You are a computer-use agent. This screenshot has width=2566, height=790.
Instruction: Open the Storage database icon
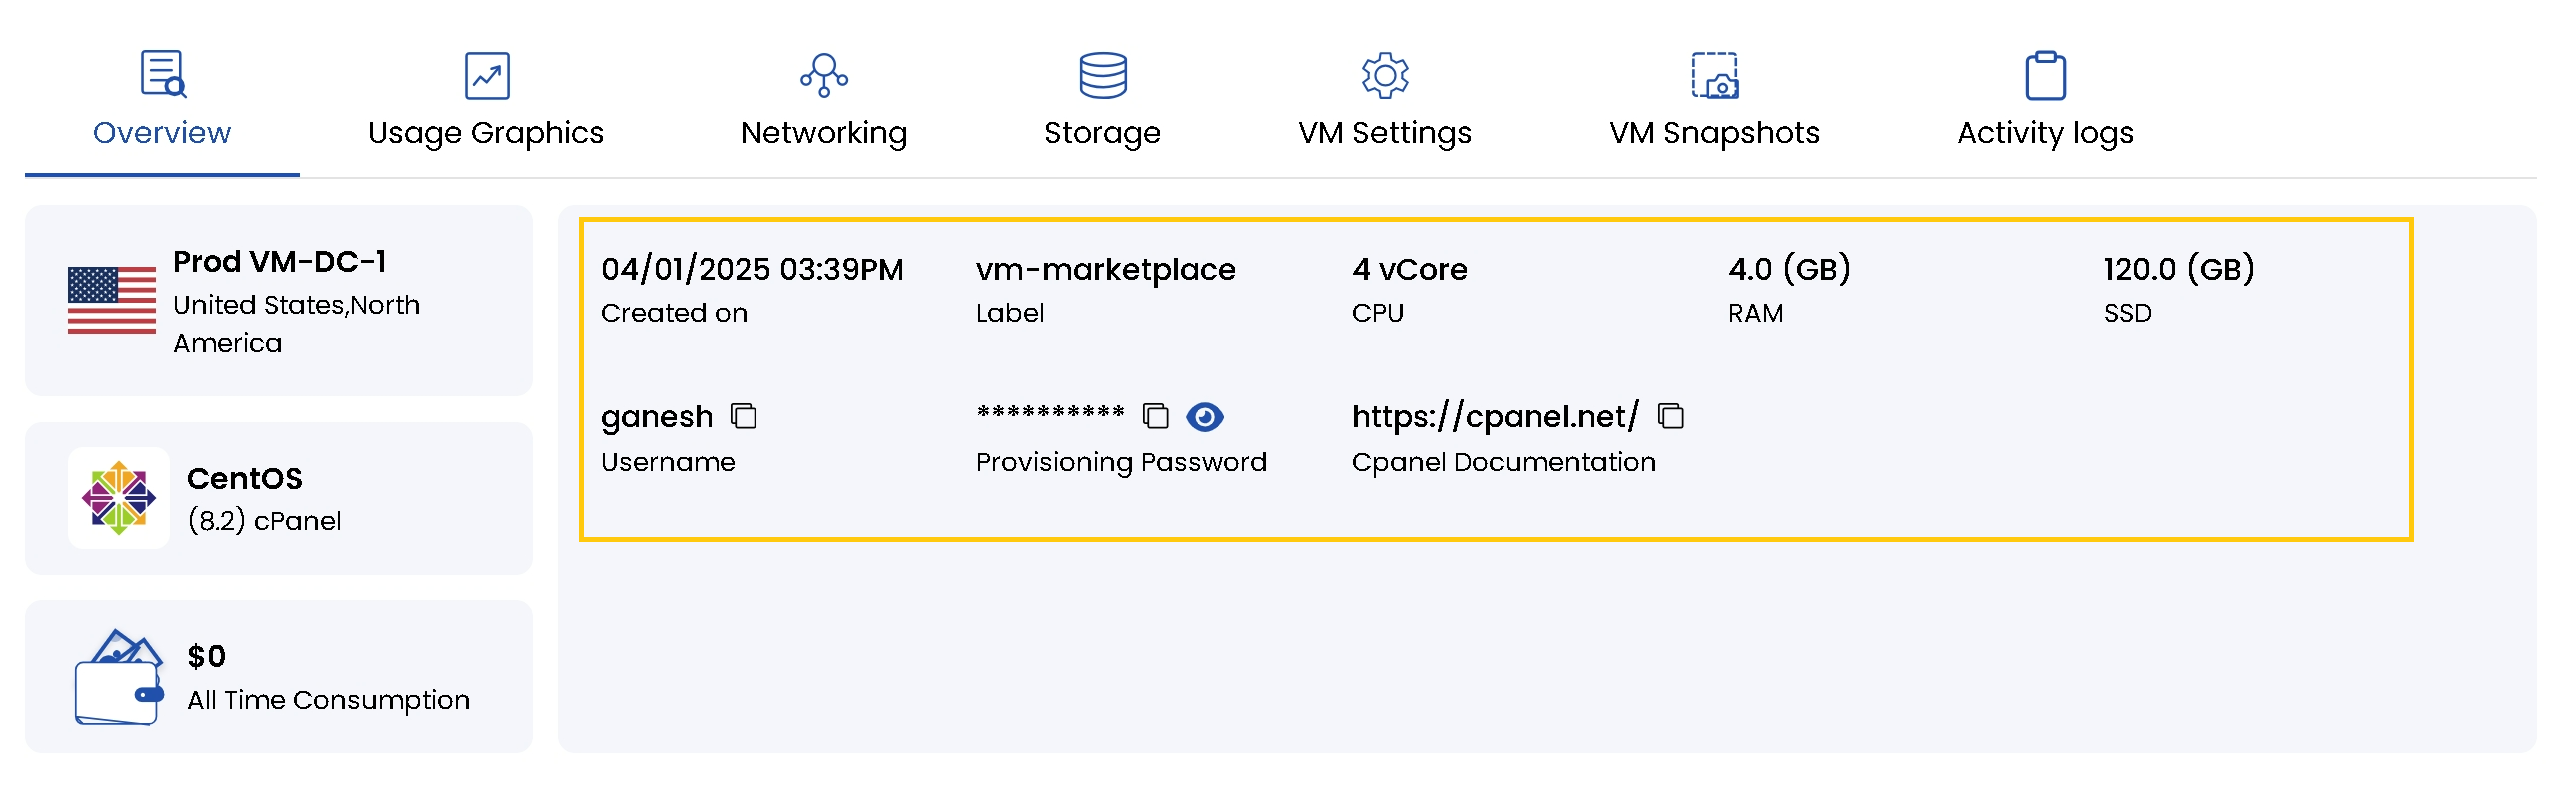coord(1102,73)
